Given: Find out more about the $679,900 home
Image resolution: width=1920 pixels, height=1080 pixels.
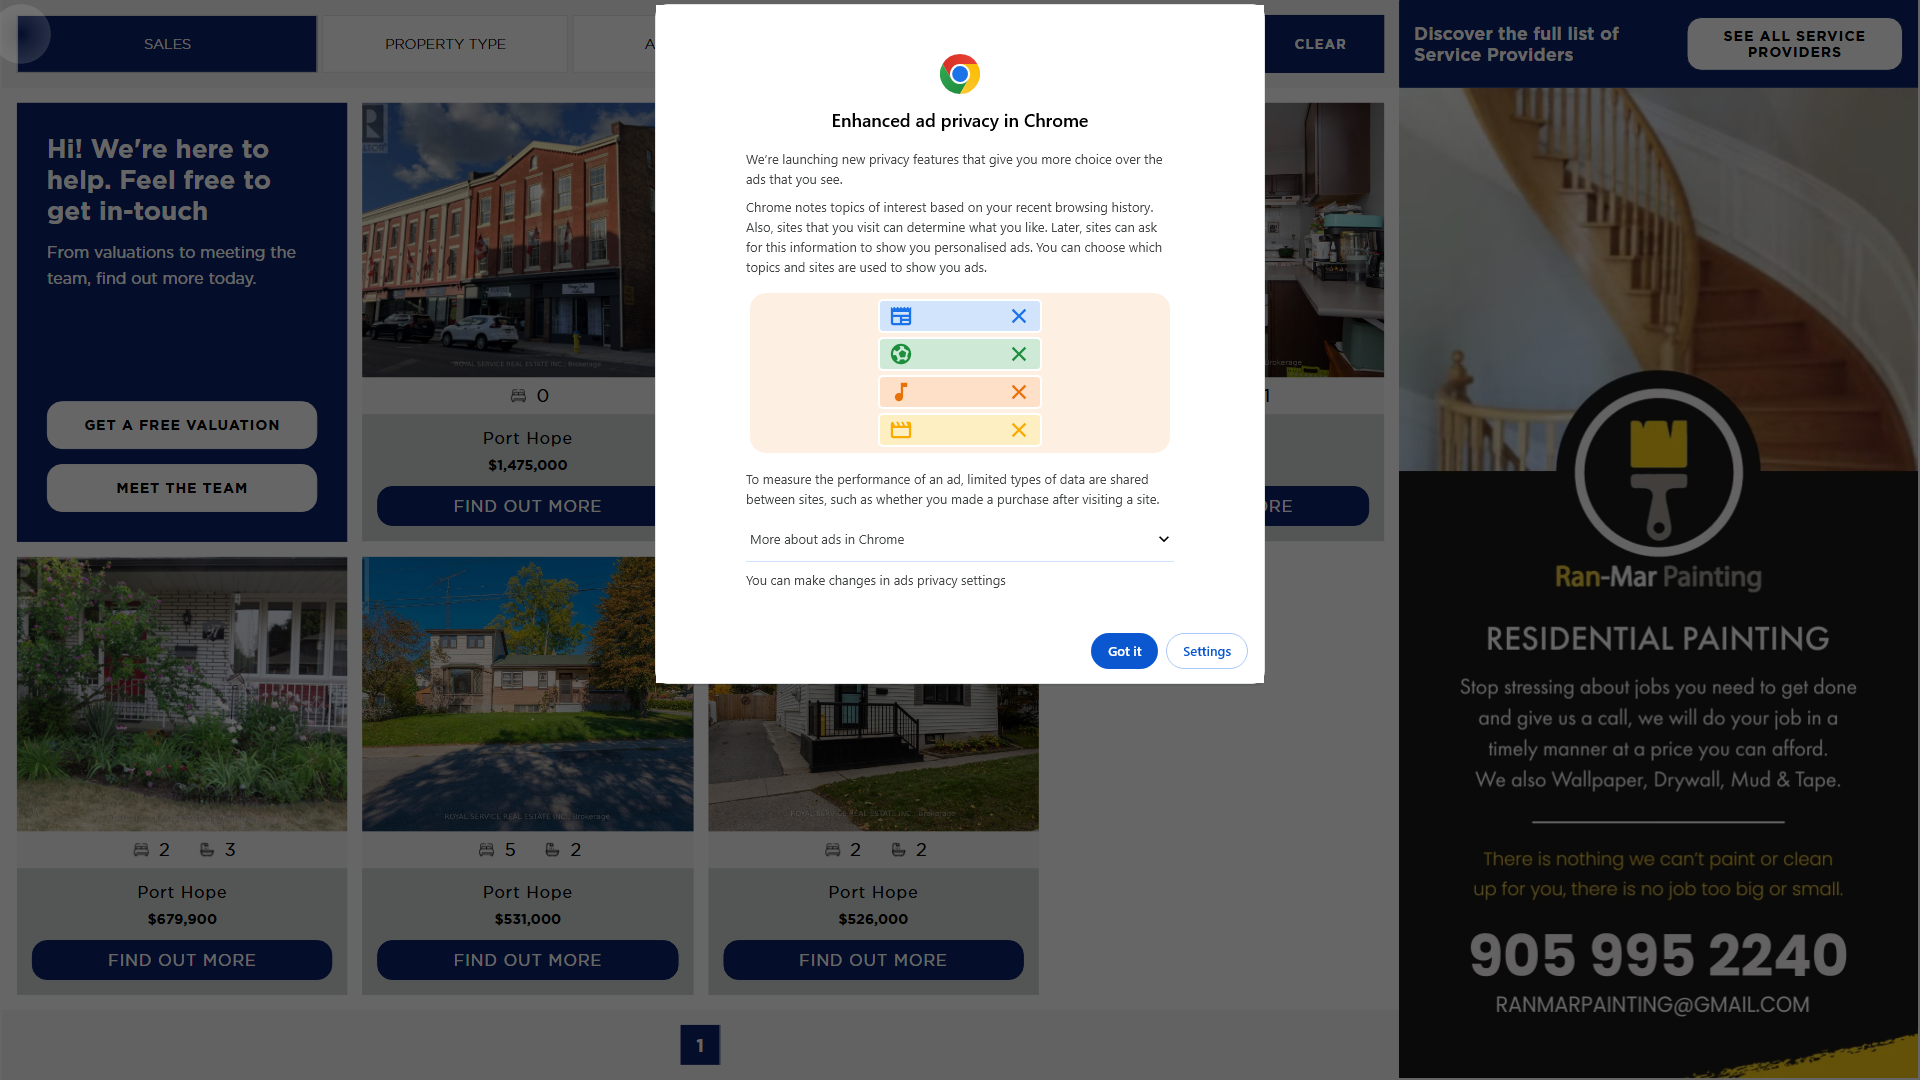Looking at the screenshot, I should click(x=182, y=960).
